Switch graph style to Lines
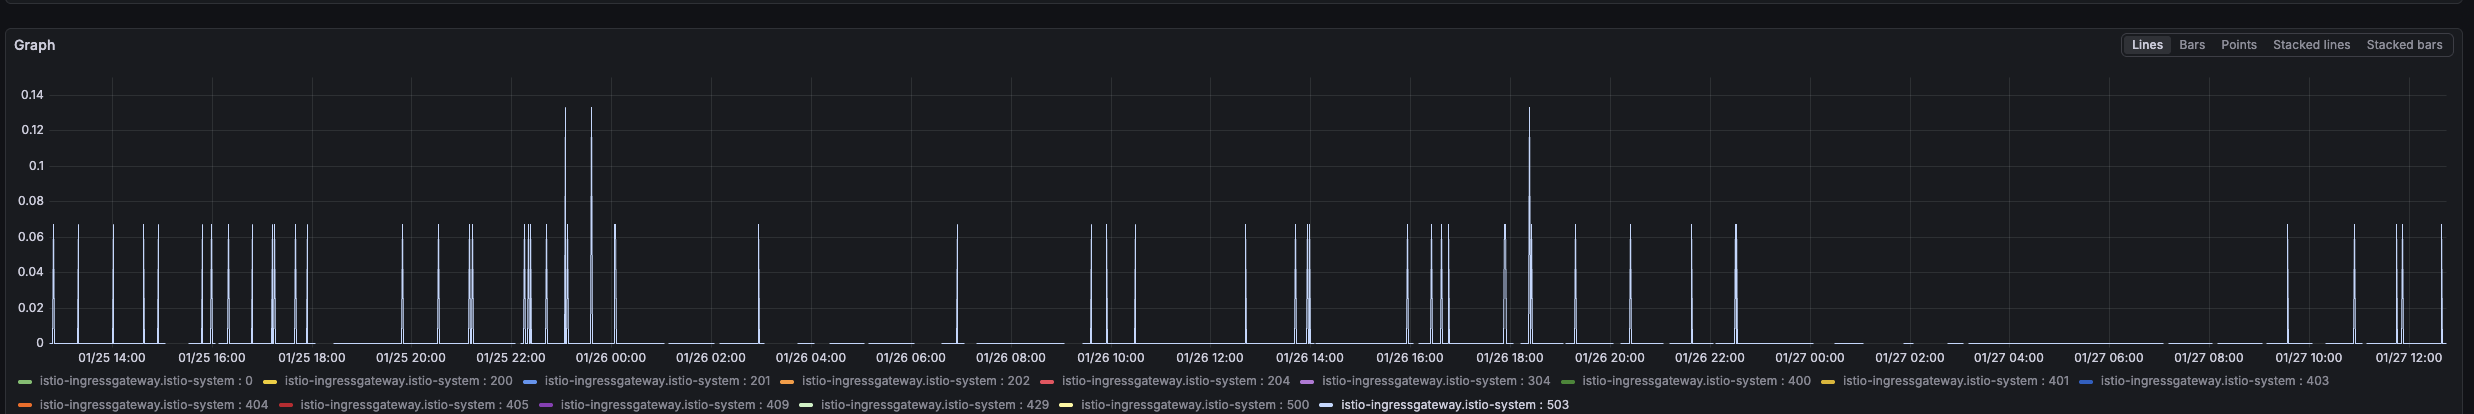This screenshot has width=2474, height=414. [x=2147, y=45]
